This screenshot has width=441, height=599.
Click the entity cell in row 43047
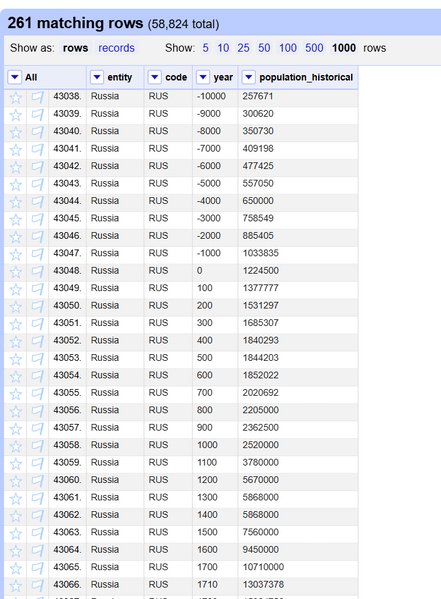pyautogui.click(x=105, y=253)
